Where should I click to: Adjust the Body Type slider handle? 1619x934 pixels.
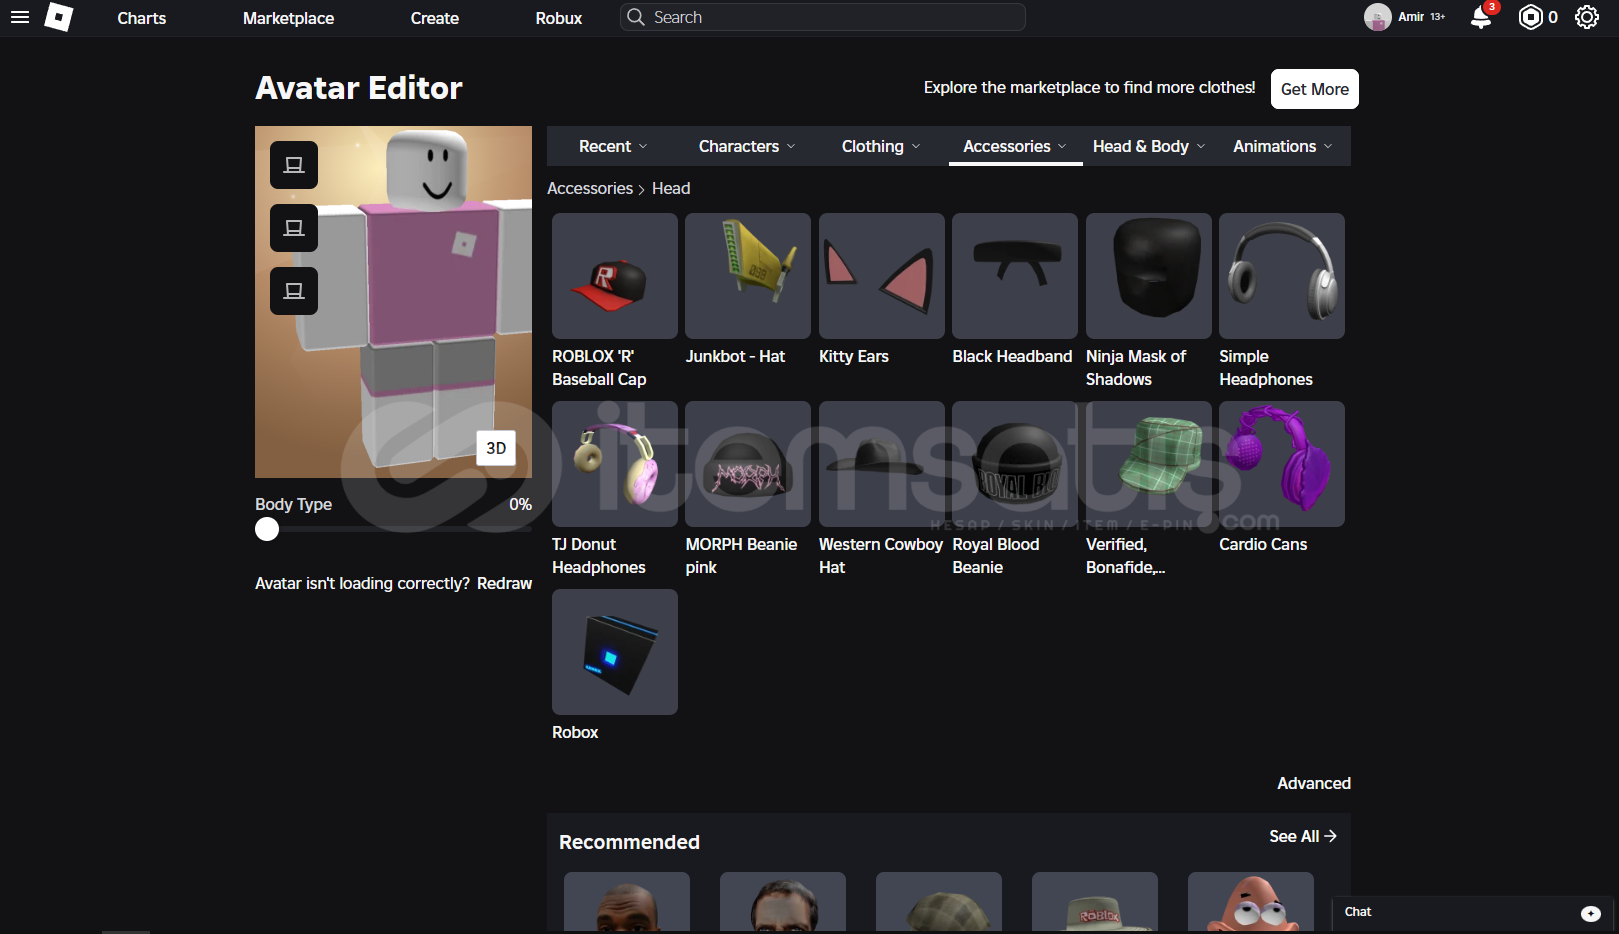tap(267, 529)
